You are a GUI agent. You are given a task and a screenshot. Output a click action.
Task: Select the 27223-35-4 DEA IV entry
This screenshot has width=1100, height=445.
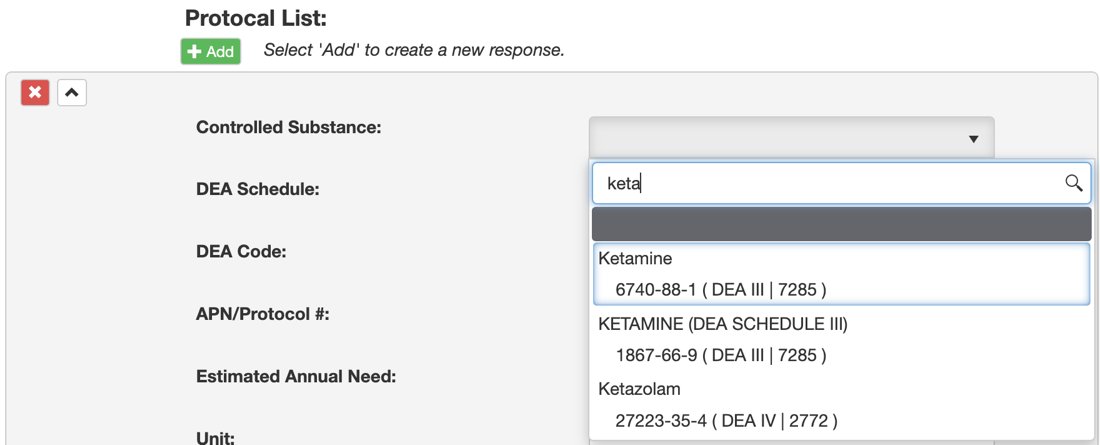[x=726, y=420]
